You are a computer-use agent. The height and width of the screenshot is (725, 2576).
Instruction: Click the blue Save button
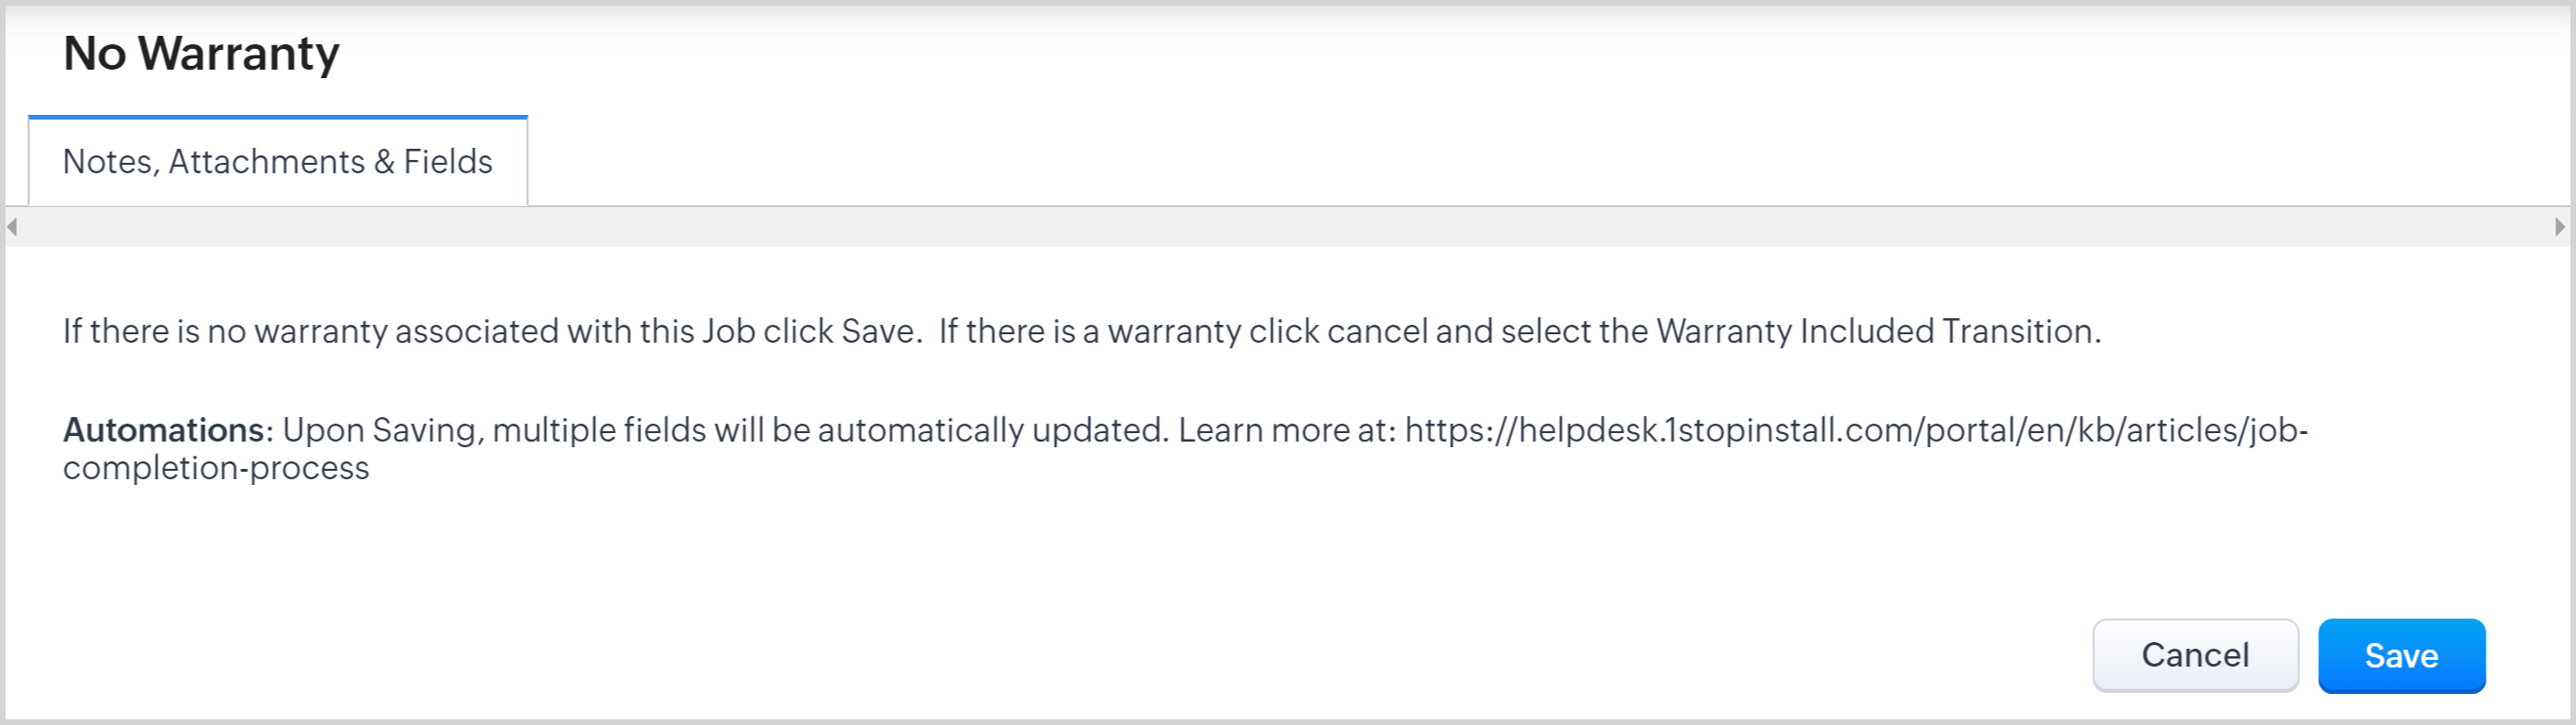coord(2400,656)
